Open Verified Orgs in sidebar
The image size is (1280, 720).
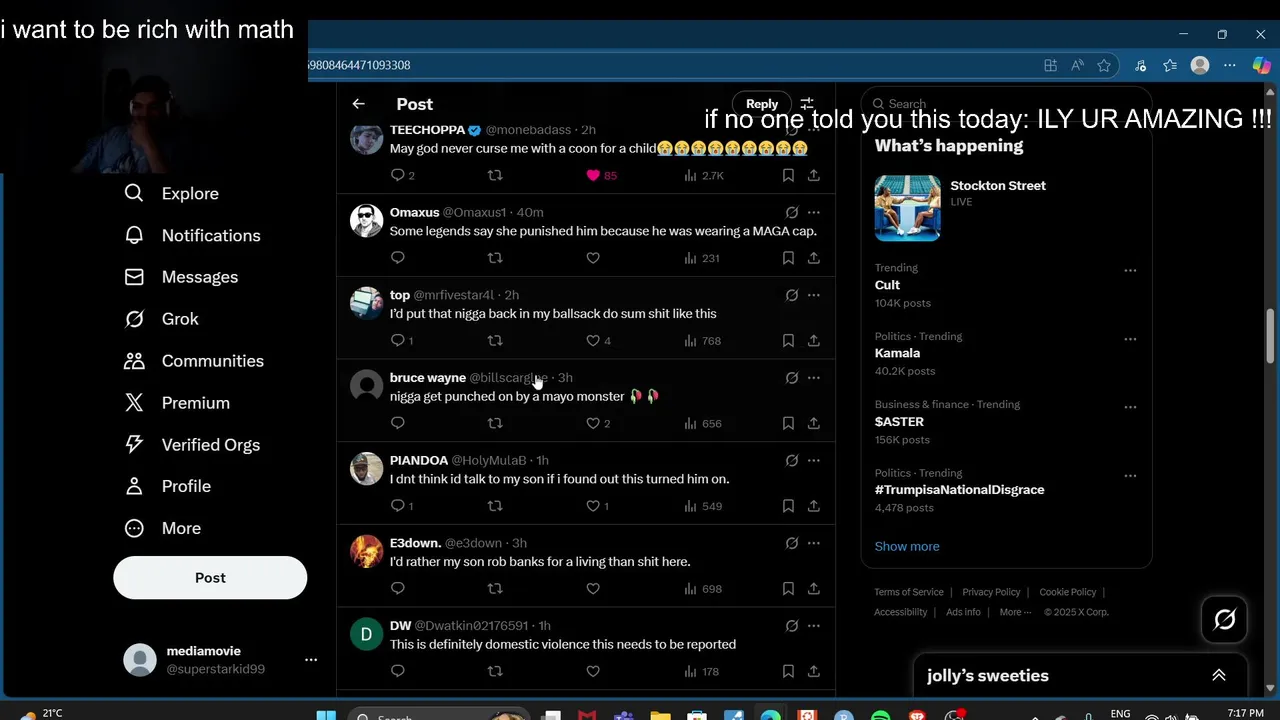[192, 445]
